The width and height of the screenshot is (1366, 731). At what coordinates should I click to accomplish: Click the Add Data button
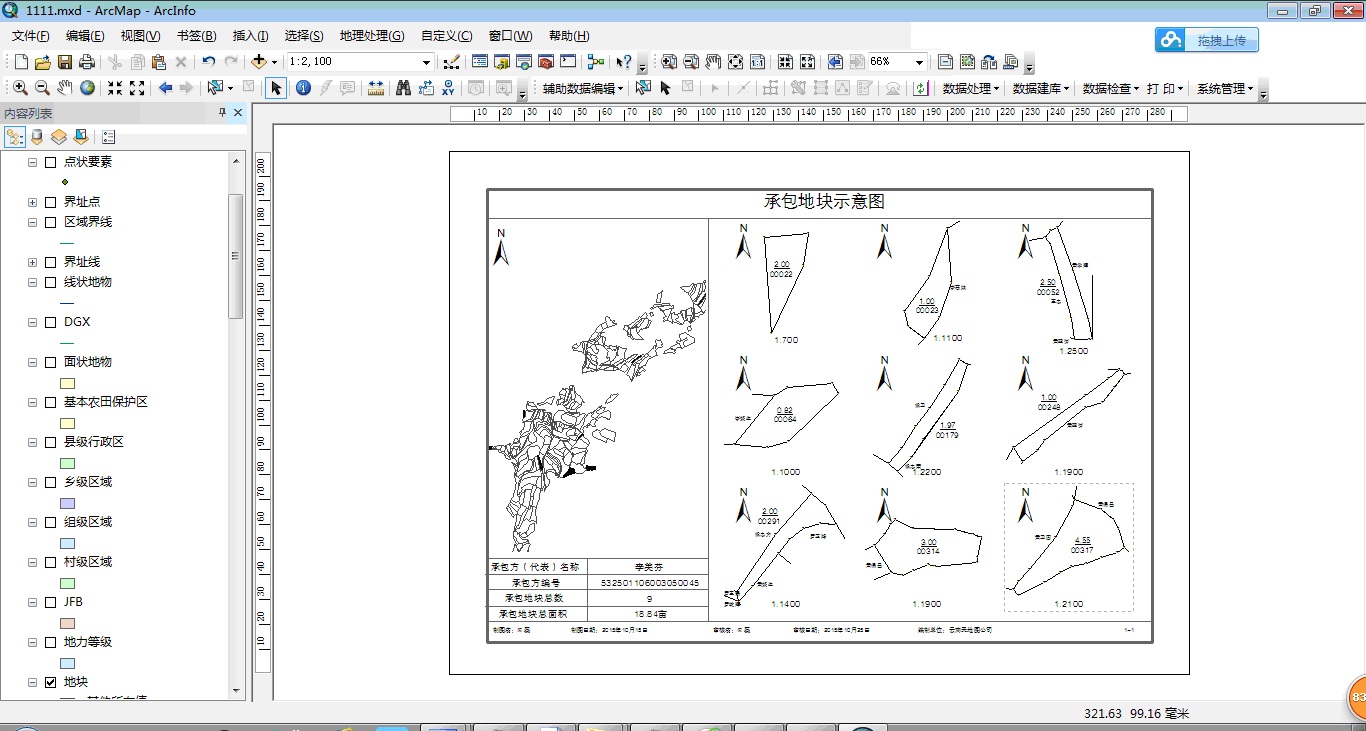pos(258,62)
